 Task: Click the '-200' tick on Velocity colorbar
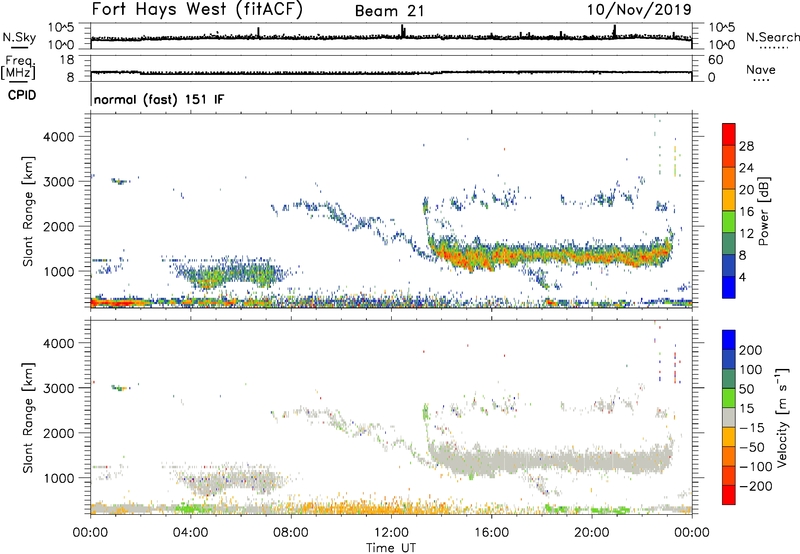756,486
